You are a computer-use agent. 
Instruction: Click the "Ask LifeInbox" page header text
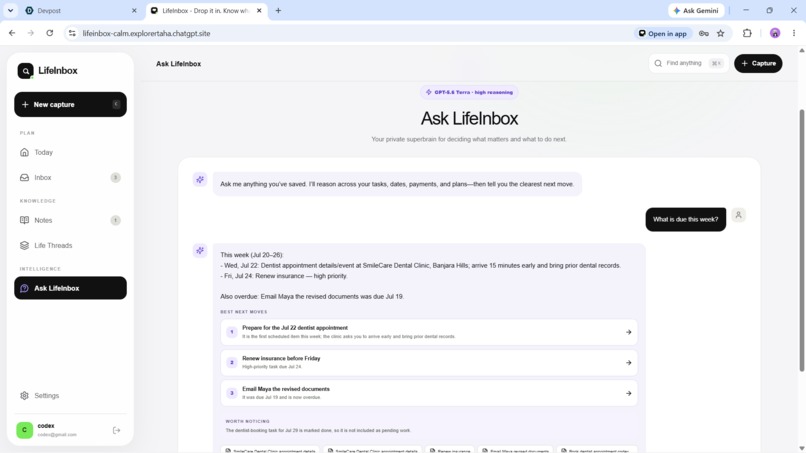click(178, 64)
